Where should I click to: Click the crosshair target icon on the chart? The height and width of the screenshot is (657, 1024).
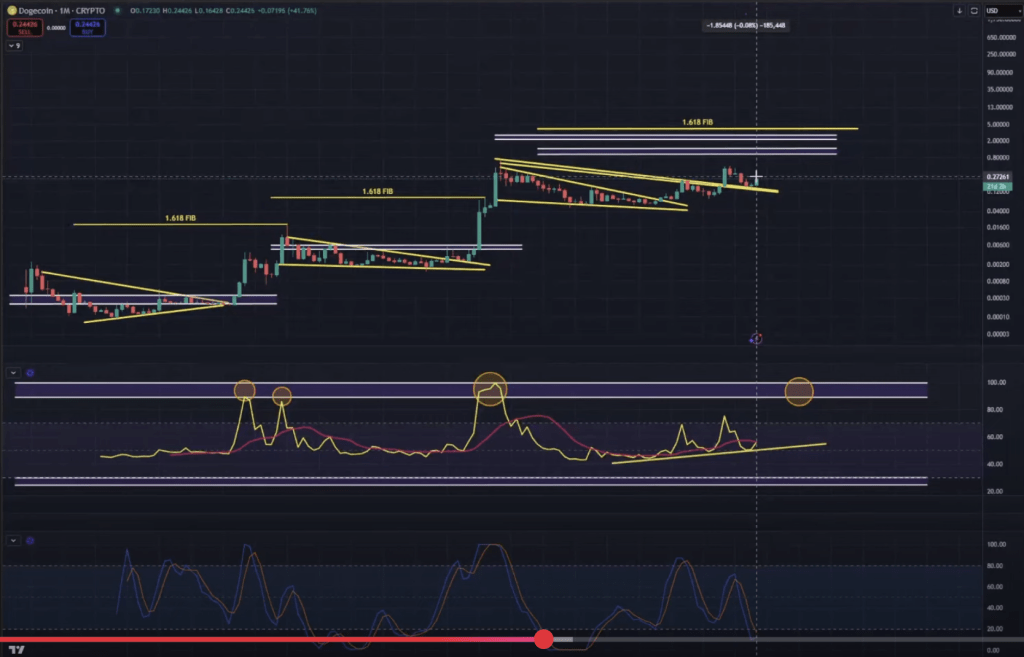click(x=757, y=339)
